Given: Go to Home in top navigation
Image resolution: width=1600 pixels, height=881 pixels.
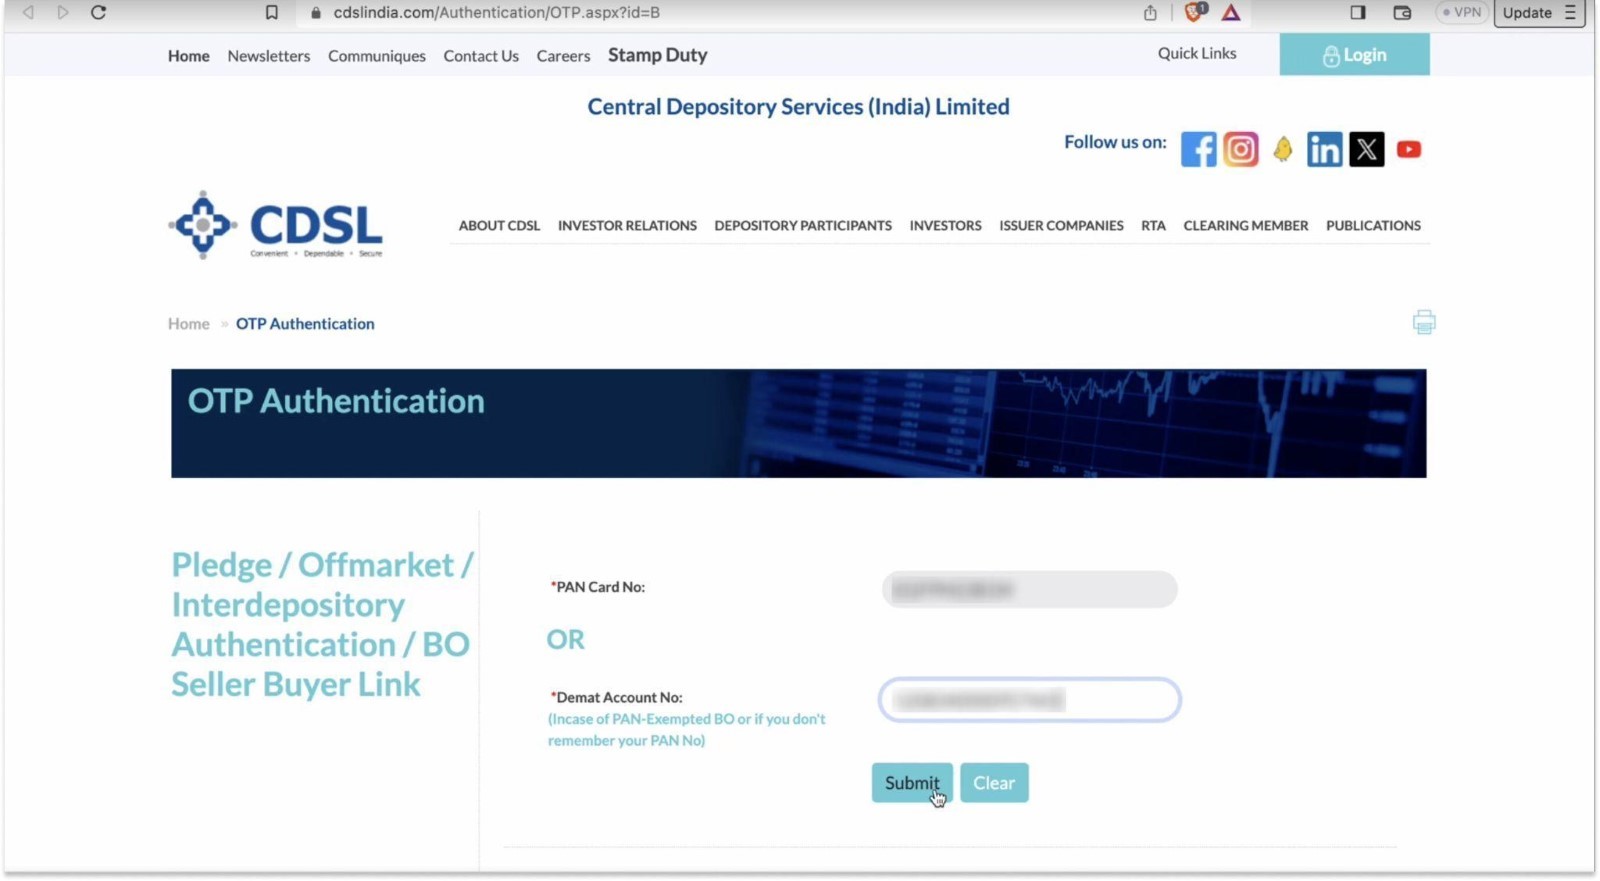Looking at the screenshot, I should [x=189, y=56].
